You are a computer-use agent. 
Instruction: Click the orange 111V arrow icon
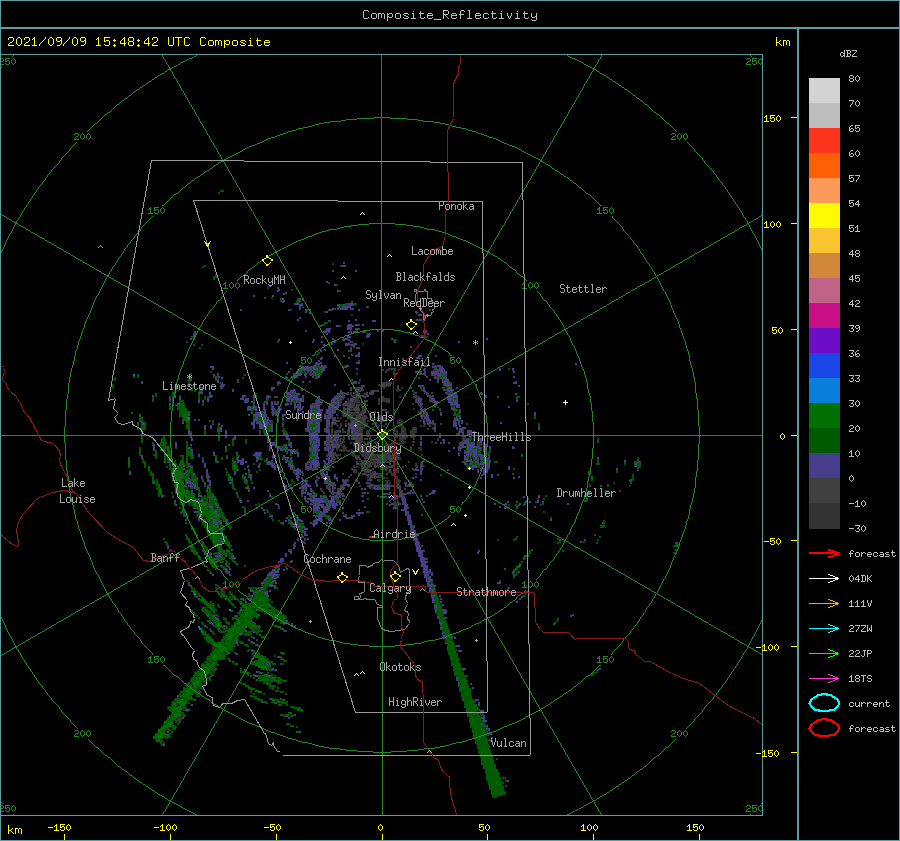point(824,603)
